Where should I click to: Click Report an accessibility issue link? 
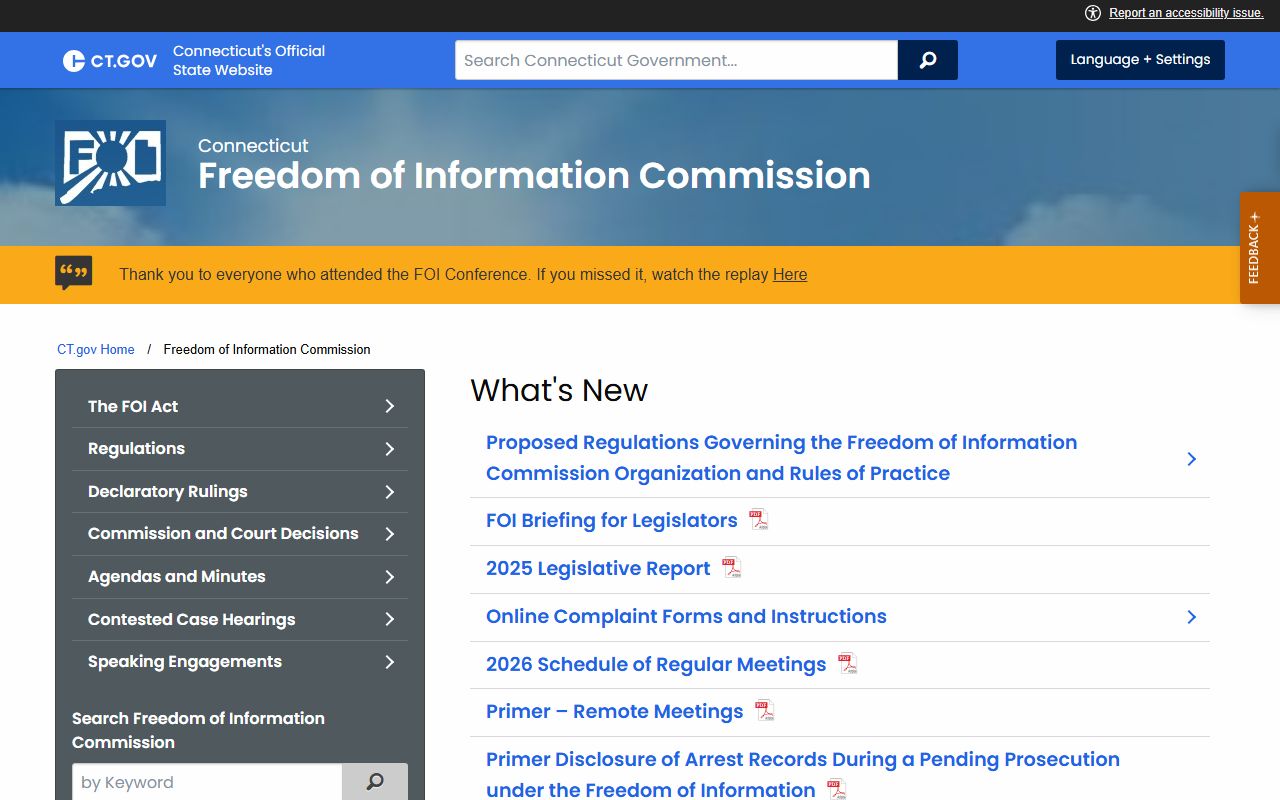1186,13
